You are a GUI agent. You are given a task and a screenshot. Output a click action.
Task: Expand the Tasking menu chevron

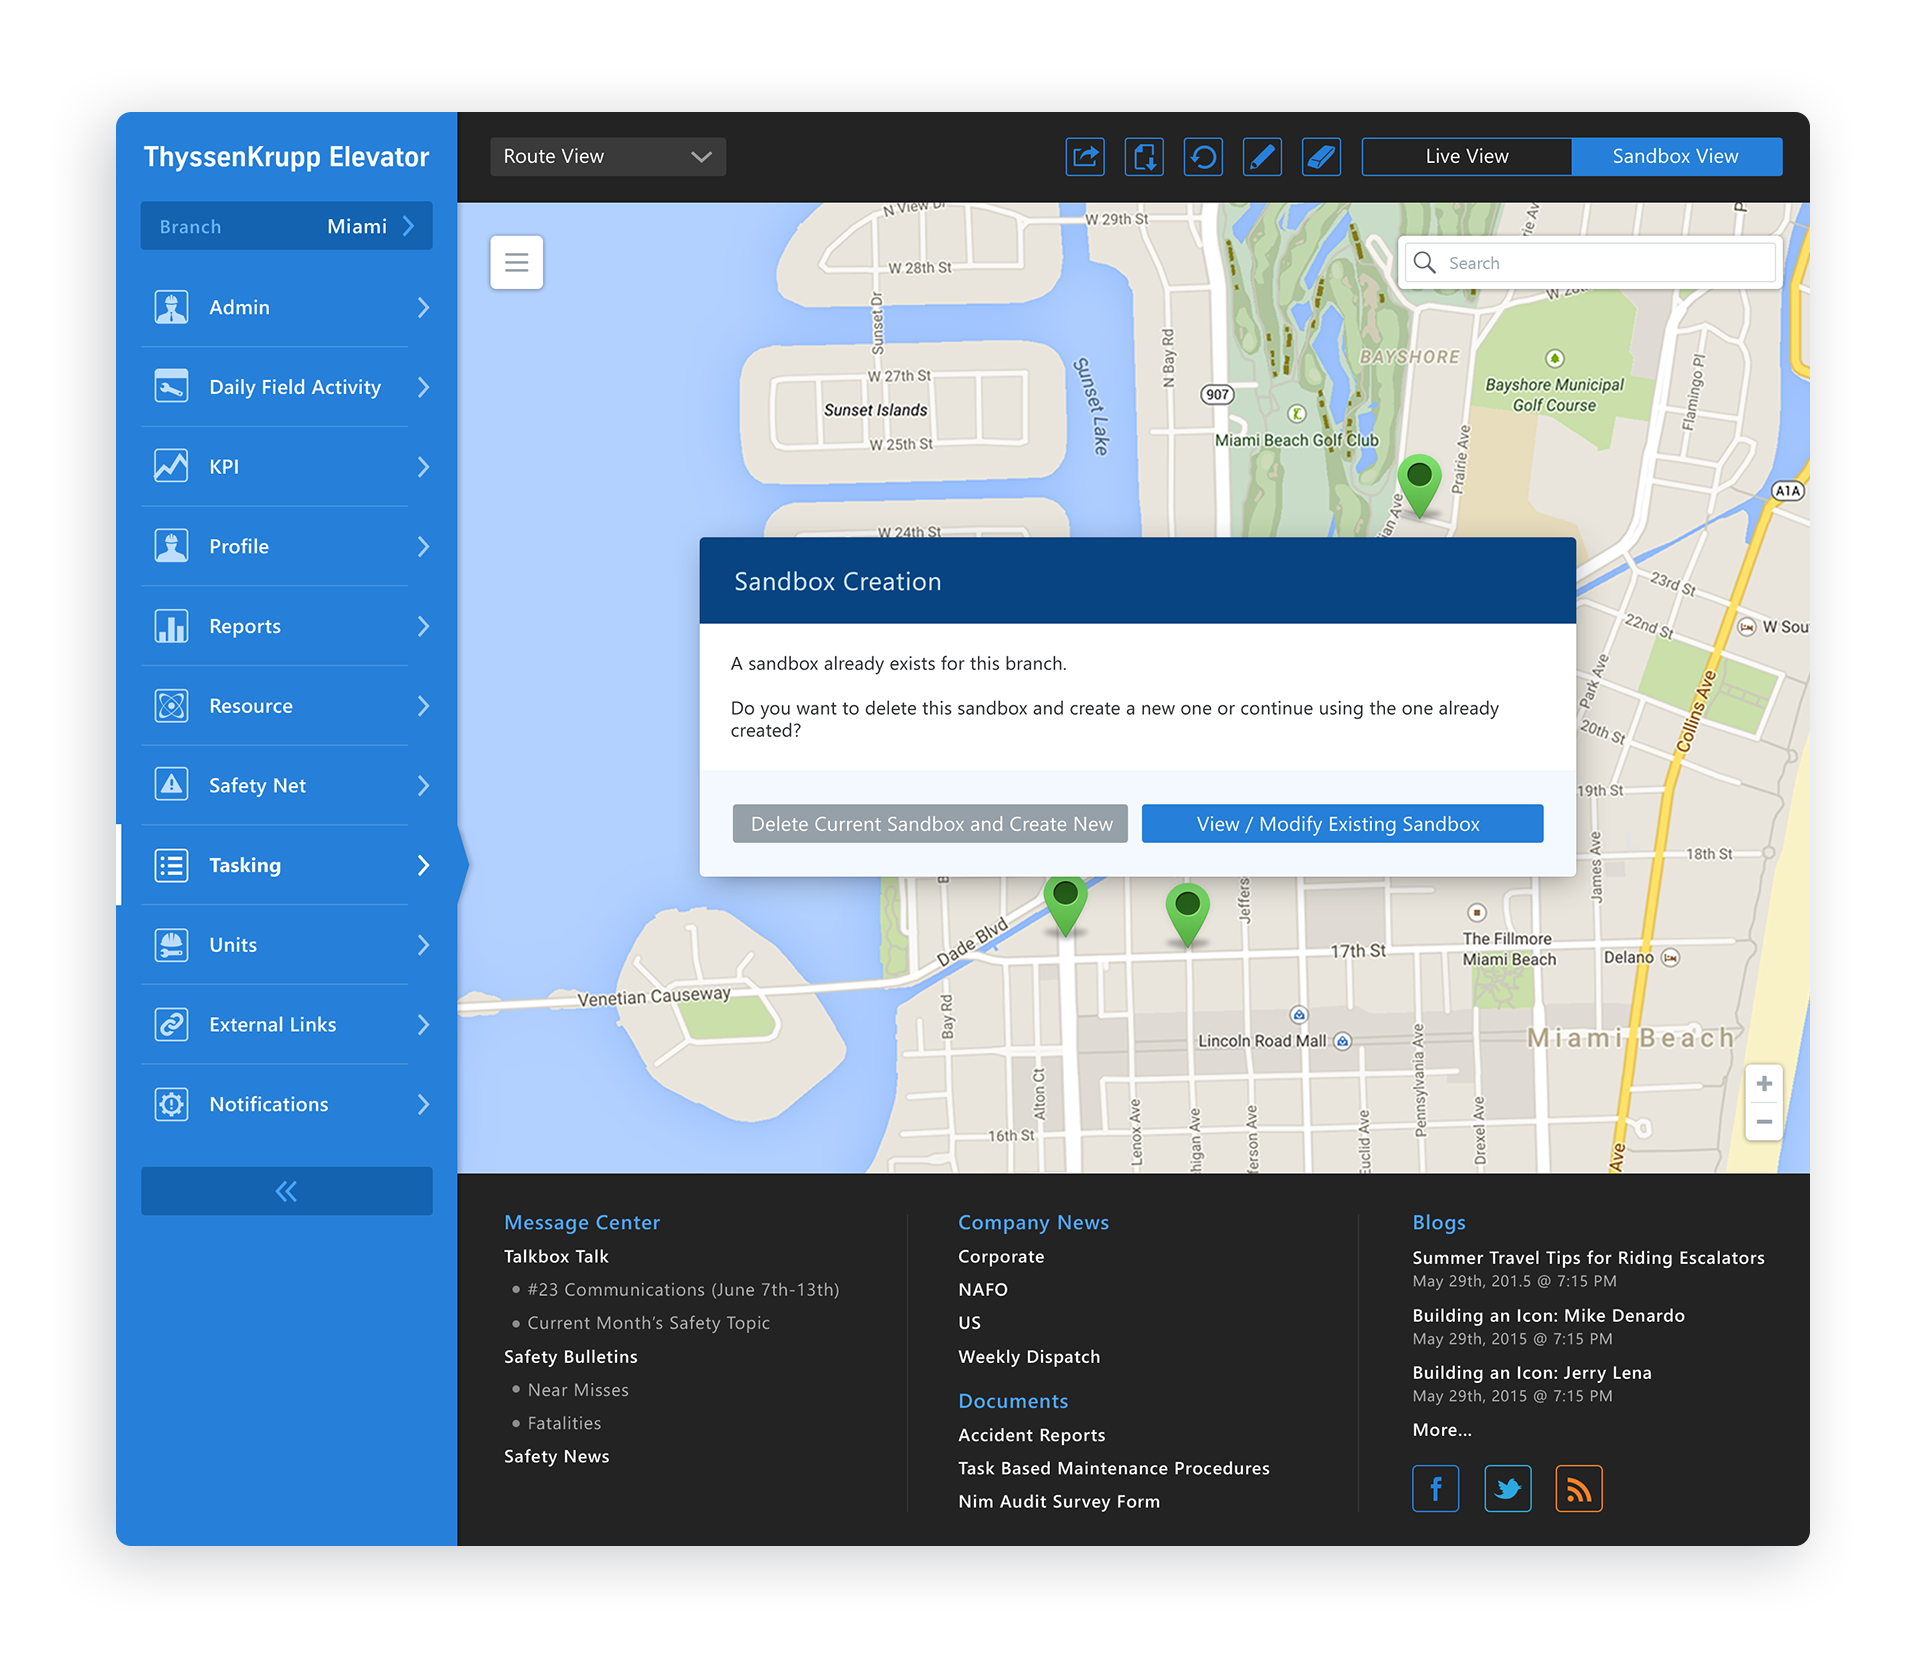tap(423, 865)
